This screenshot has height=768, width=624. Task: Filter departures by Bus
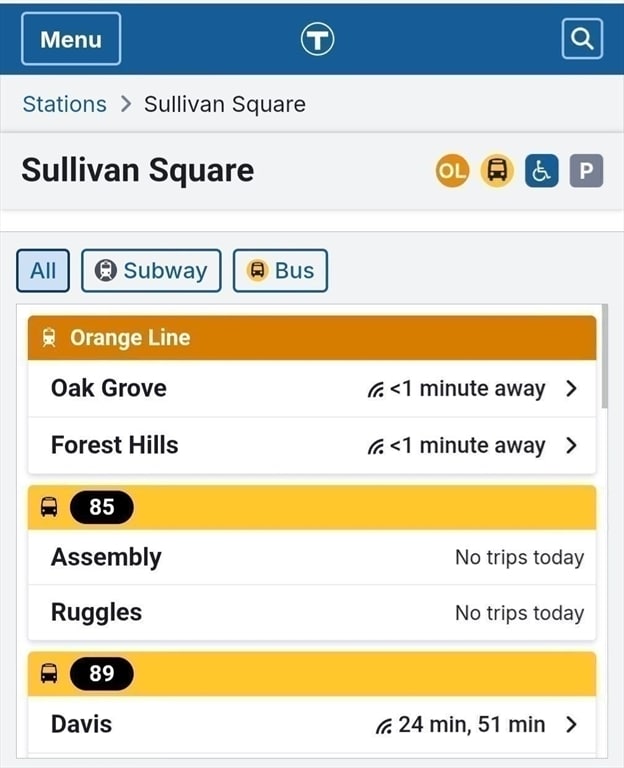click(280, 271)
